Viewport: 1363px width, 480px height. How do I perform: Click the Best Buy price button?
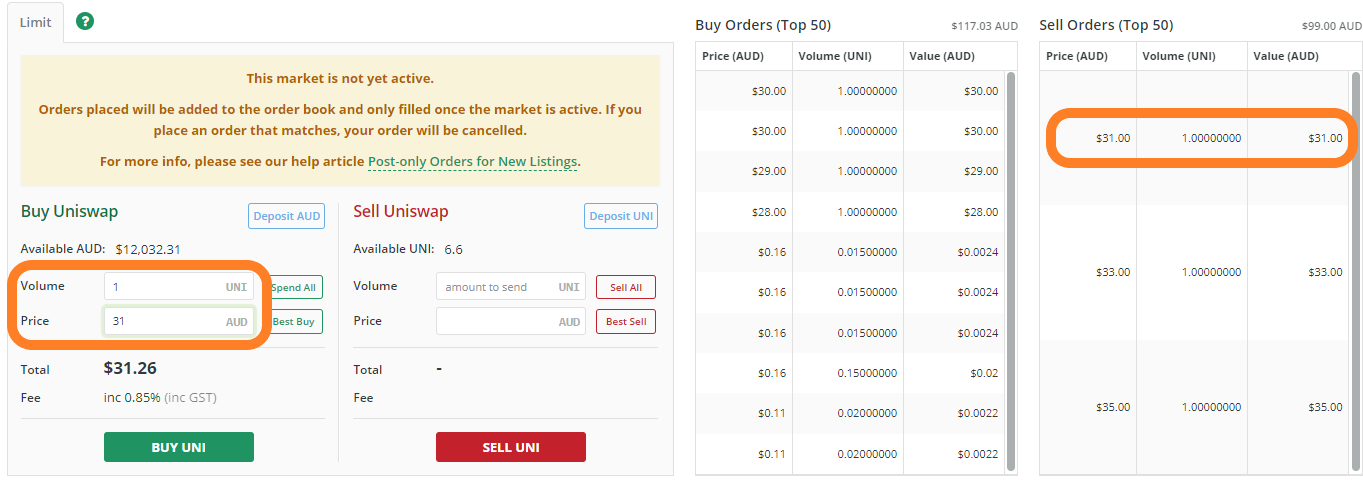coord(294,322)
